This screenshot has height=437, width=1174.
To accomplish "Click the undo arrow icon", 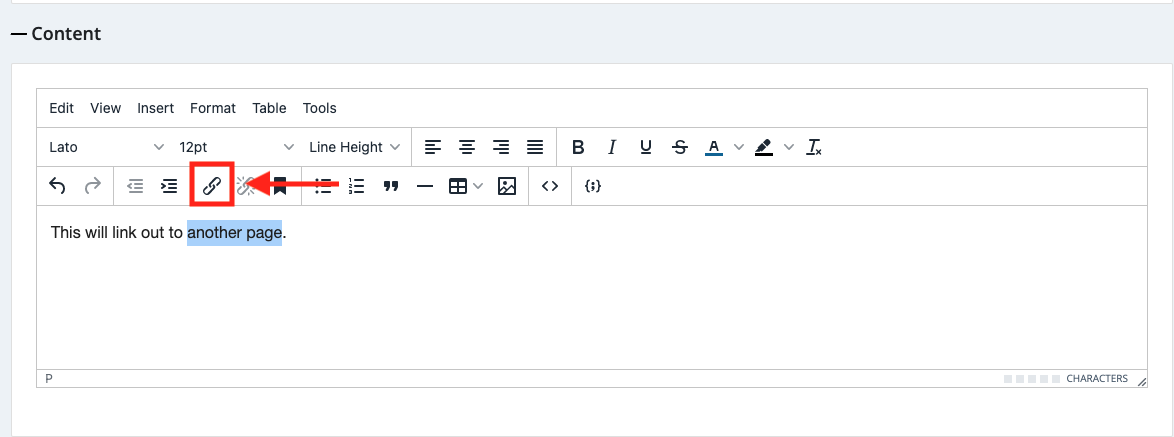I will 58,186.
